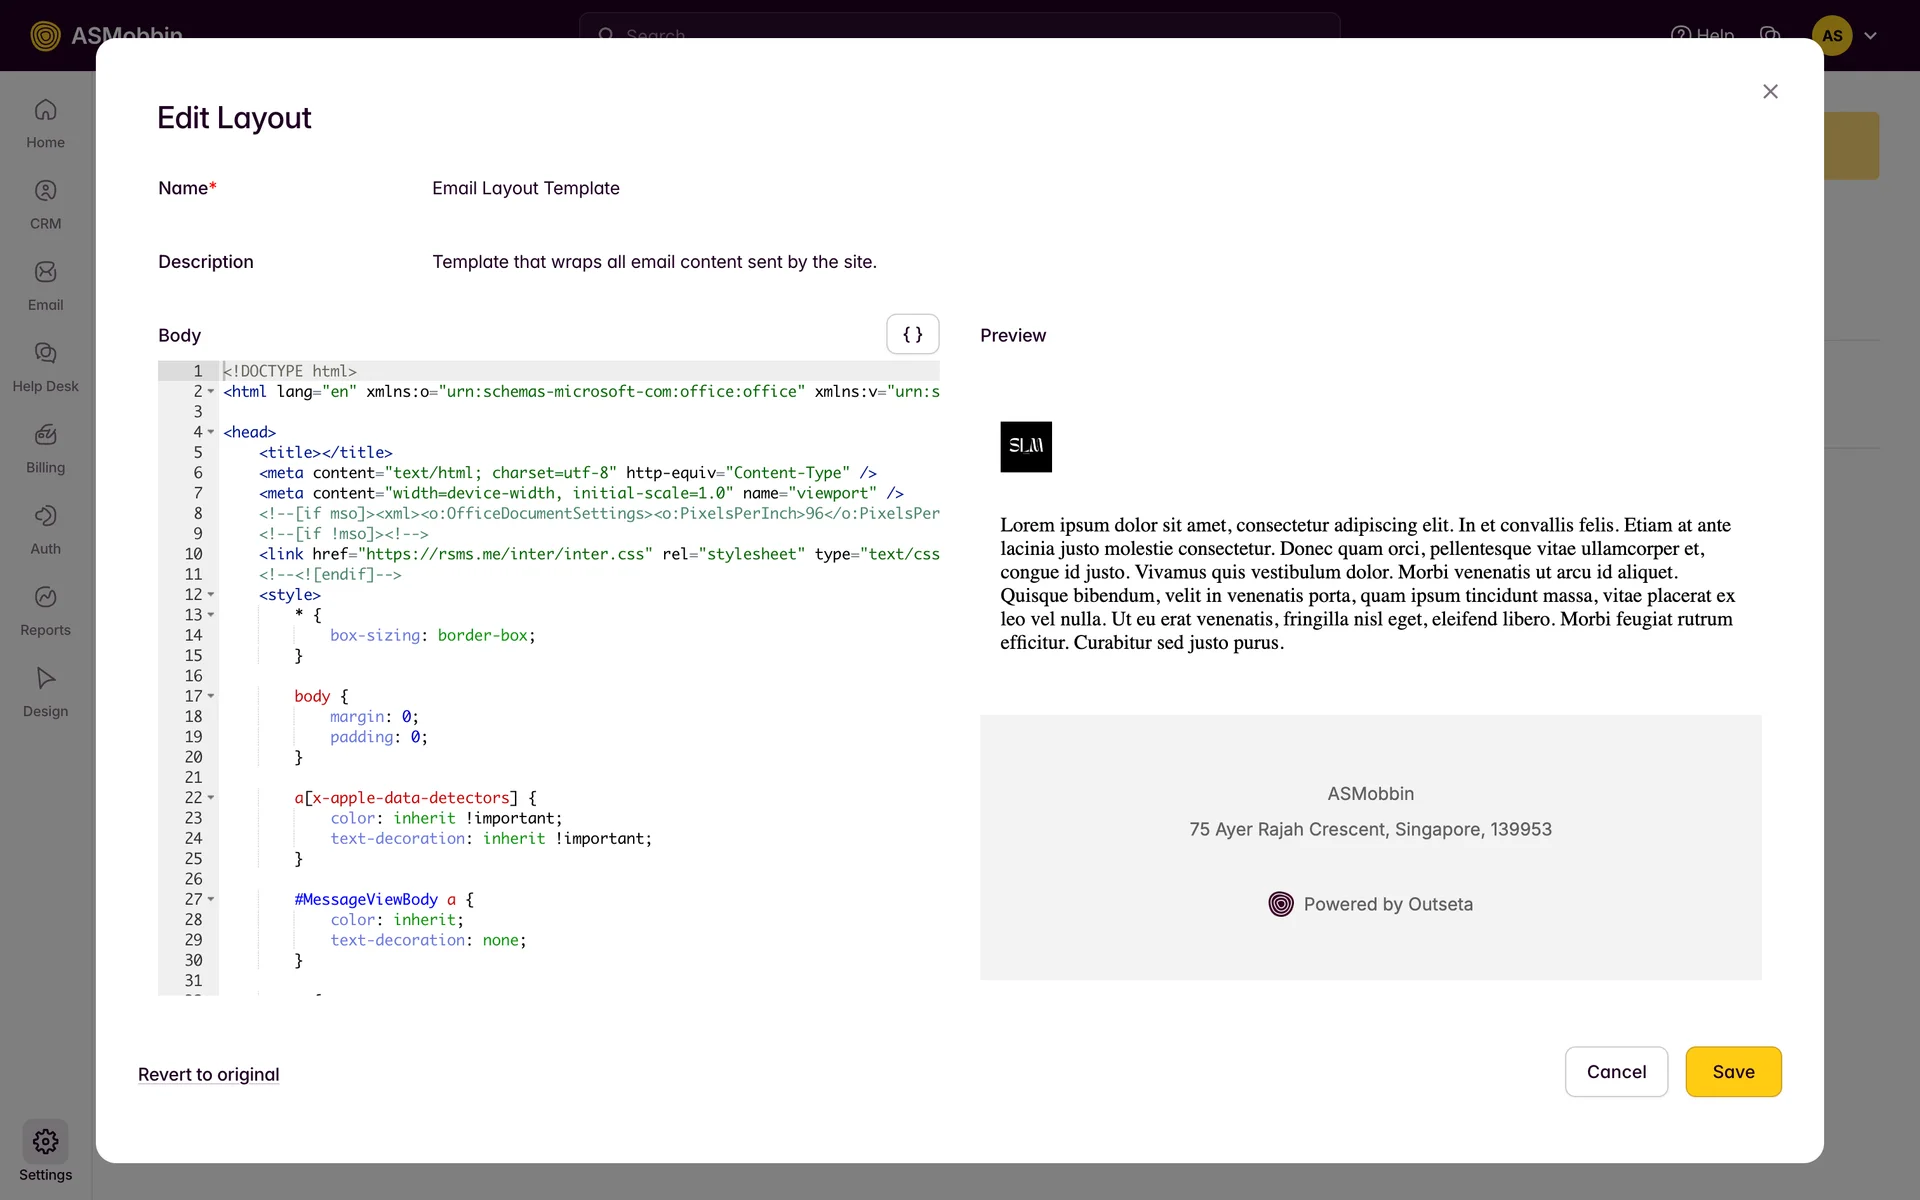Open the Billing sidebar icon
1920x1200 pixels.
pos(45,435)
